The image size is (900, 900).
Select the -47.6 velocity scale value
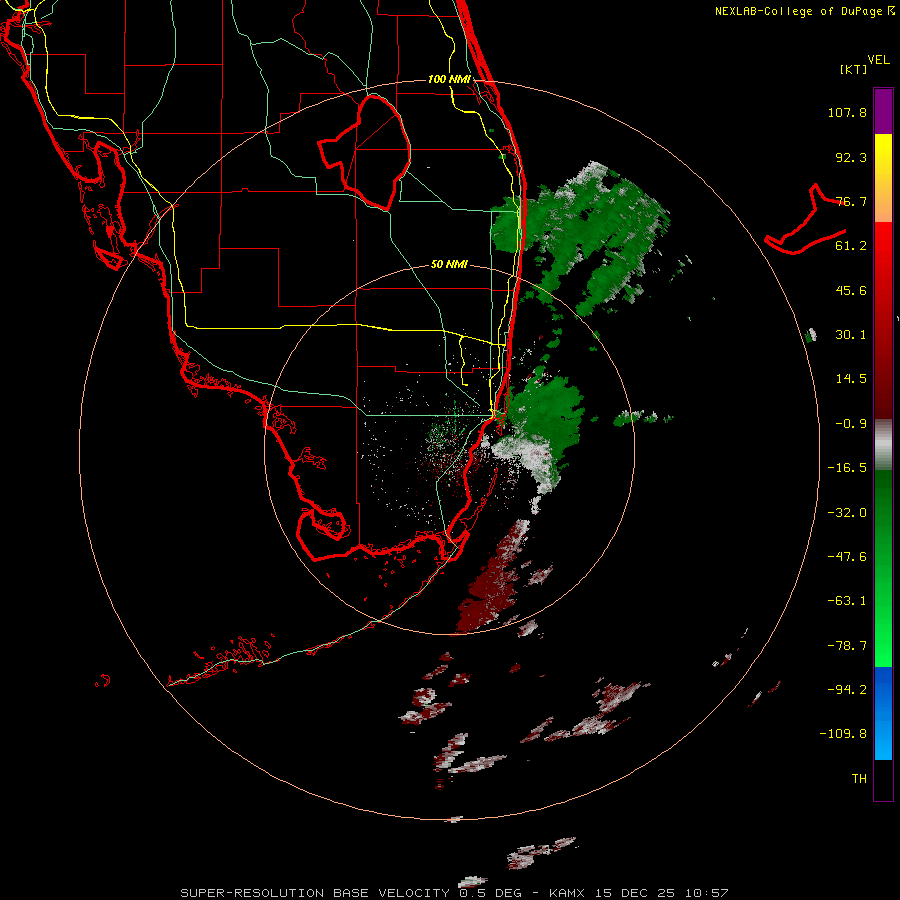(x=847, y=557)
